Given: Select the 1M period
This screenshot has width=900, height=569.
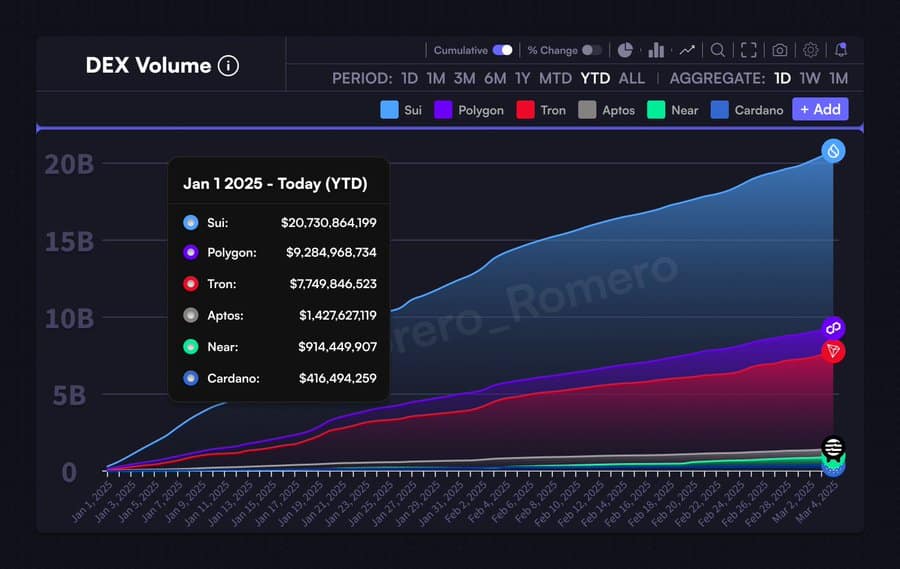Looking at the screenshot, I should click(436, 78).
